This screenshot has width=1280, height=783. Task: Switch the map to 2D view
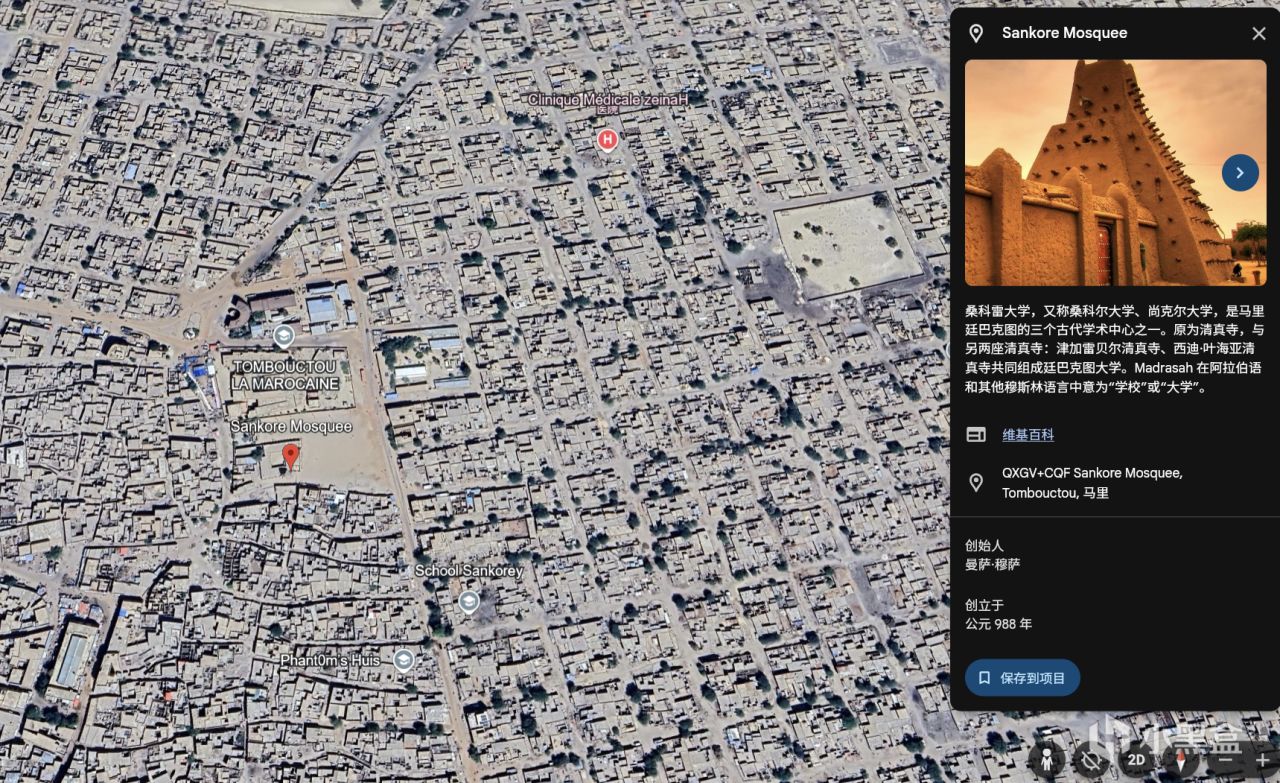[x=1136, y=760]
